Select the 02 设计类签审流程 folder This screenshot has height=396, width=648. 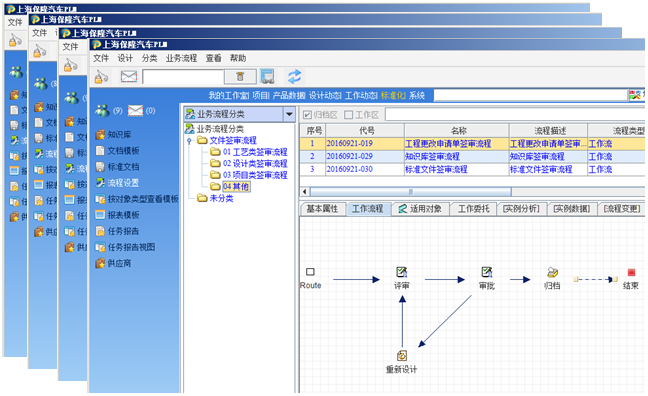(249, 164)
